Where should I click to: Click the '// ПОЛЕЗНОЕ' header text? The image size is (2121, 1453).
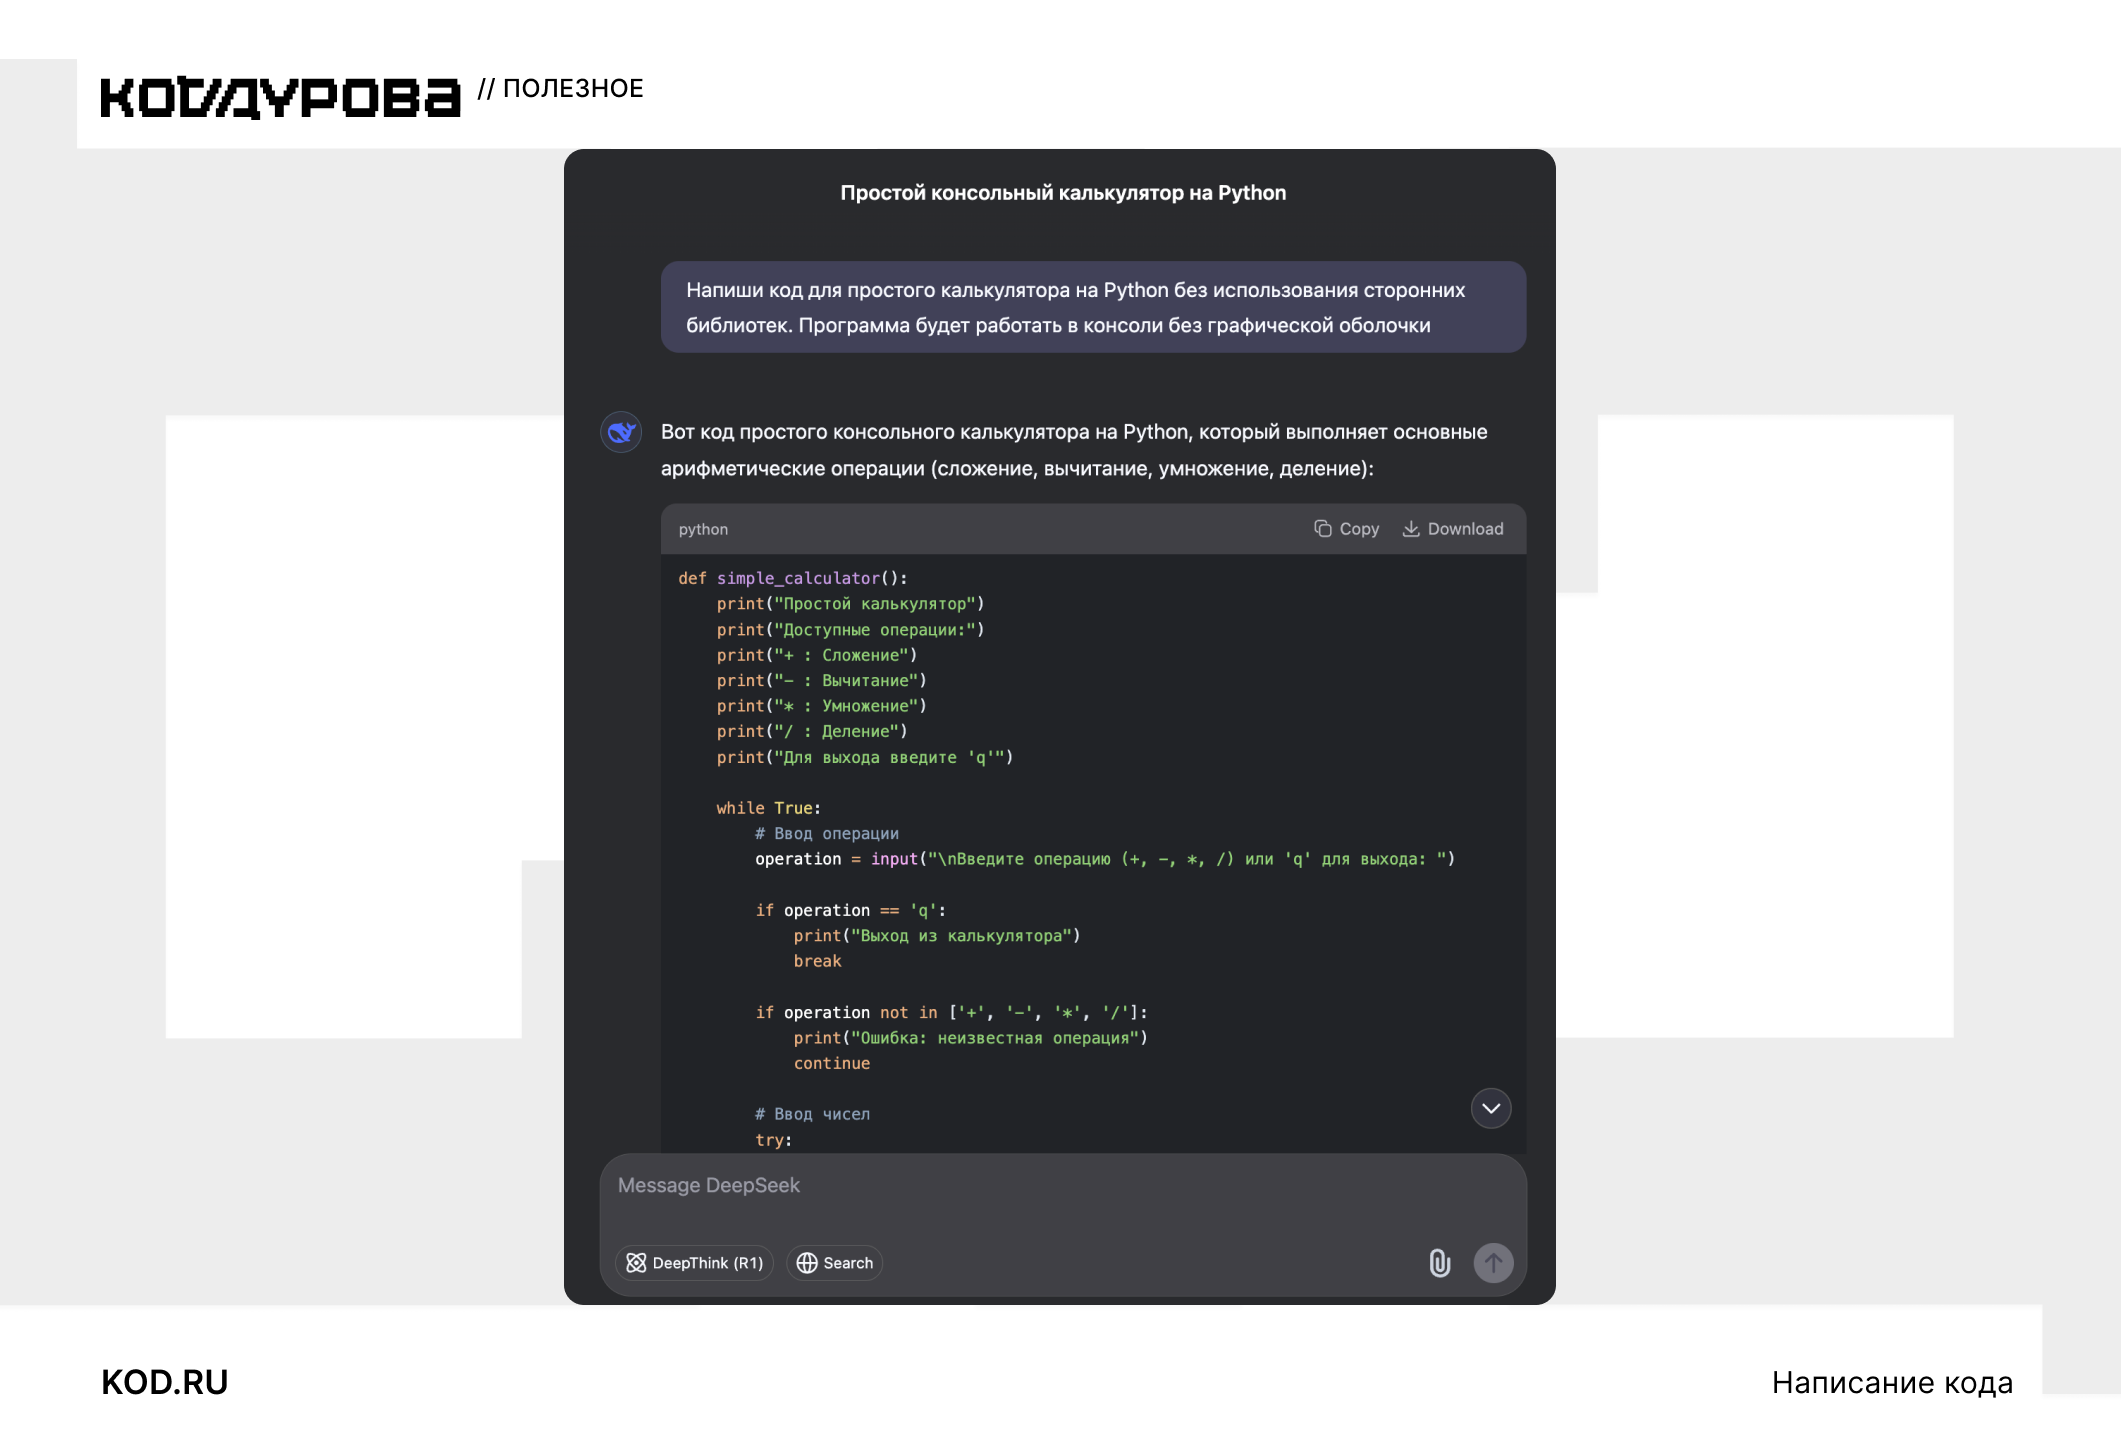coord(560,89)
